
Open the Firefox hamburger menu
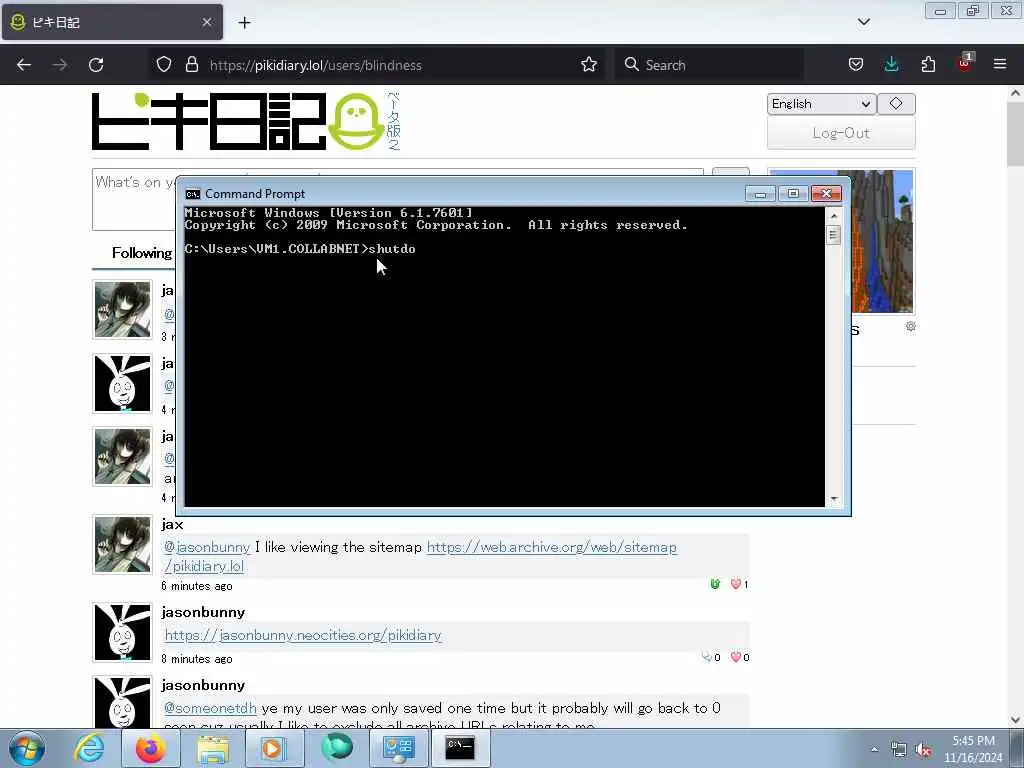pyautogui.click(x=1000, y=65)
